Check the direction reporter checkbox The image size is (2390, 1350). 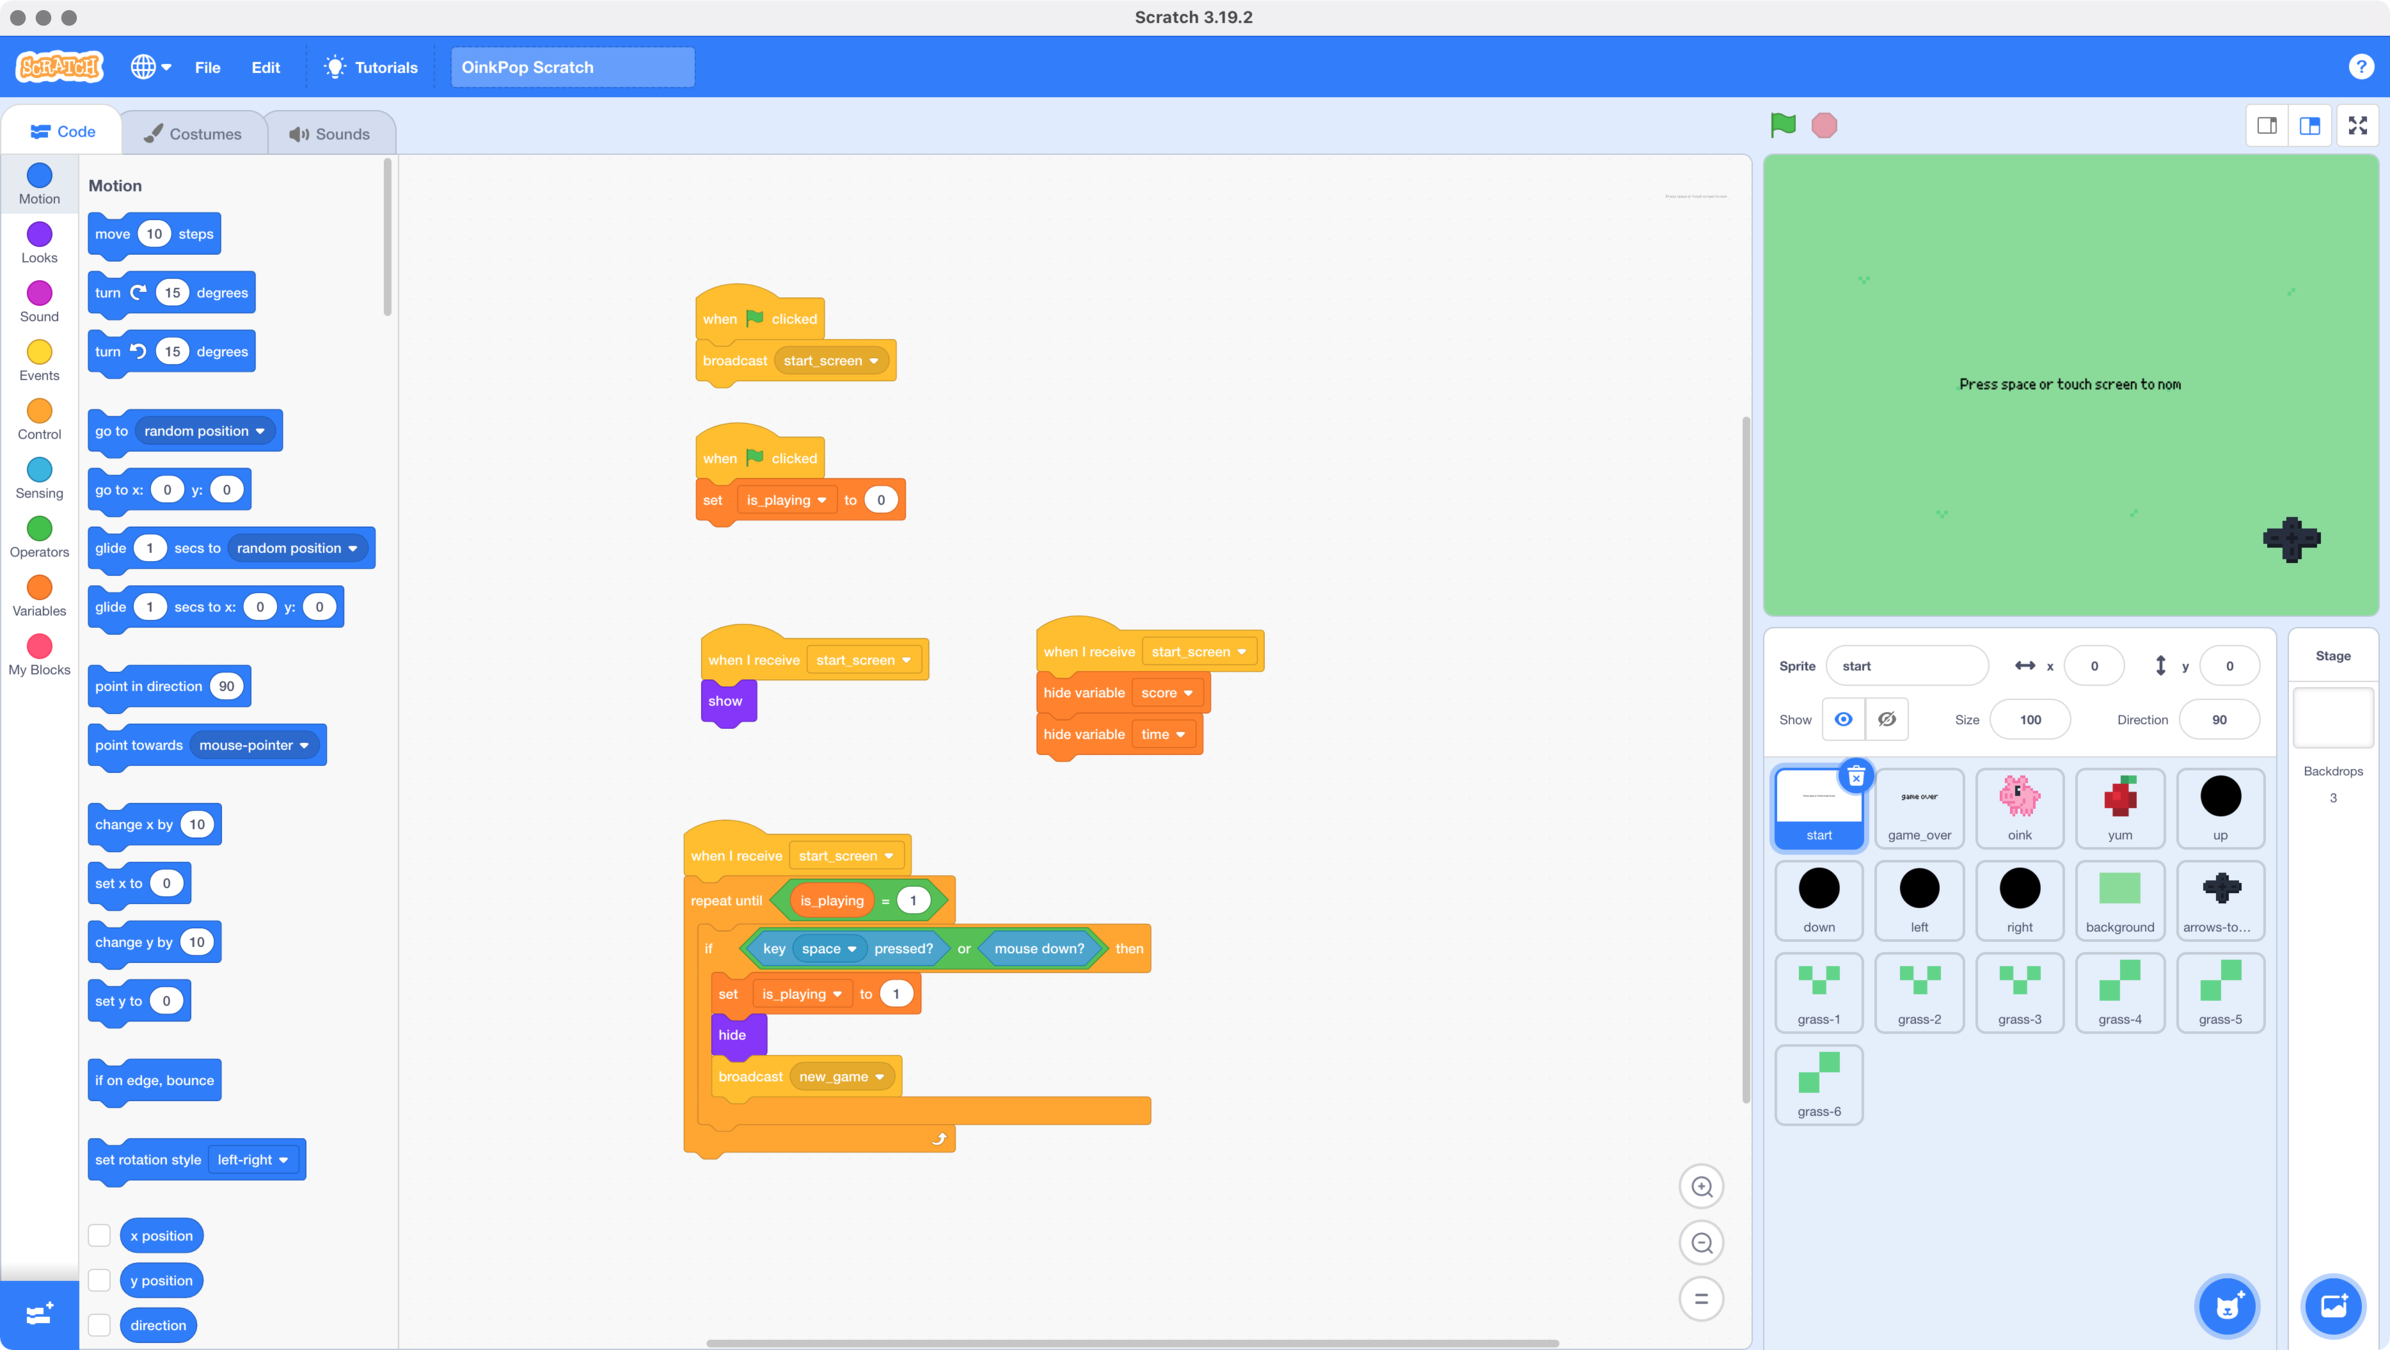(x=99, y=1325)
